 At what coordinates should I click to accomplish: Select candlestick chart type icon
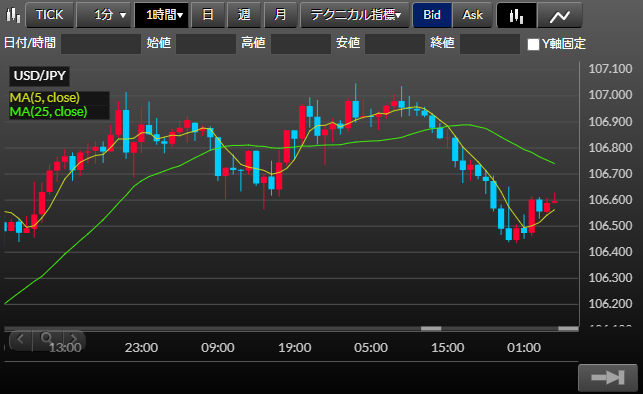coord(516,15)
